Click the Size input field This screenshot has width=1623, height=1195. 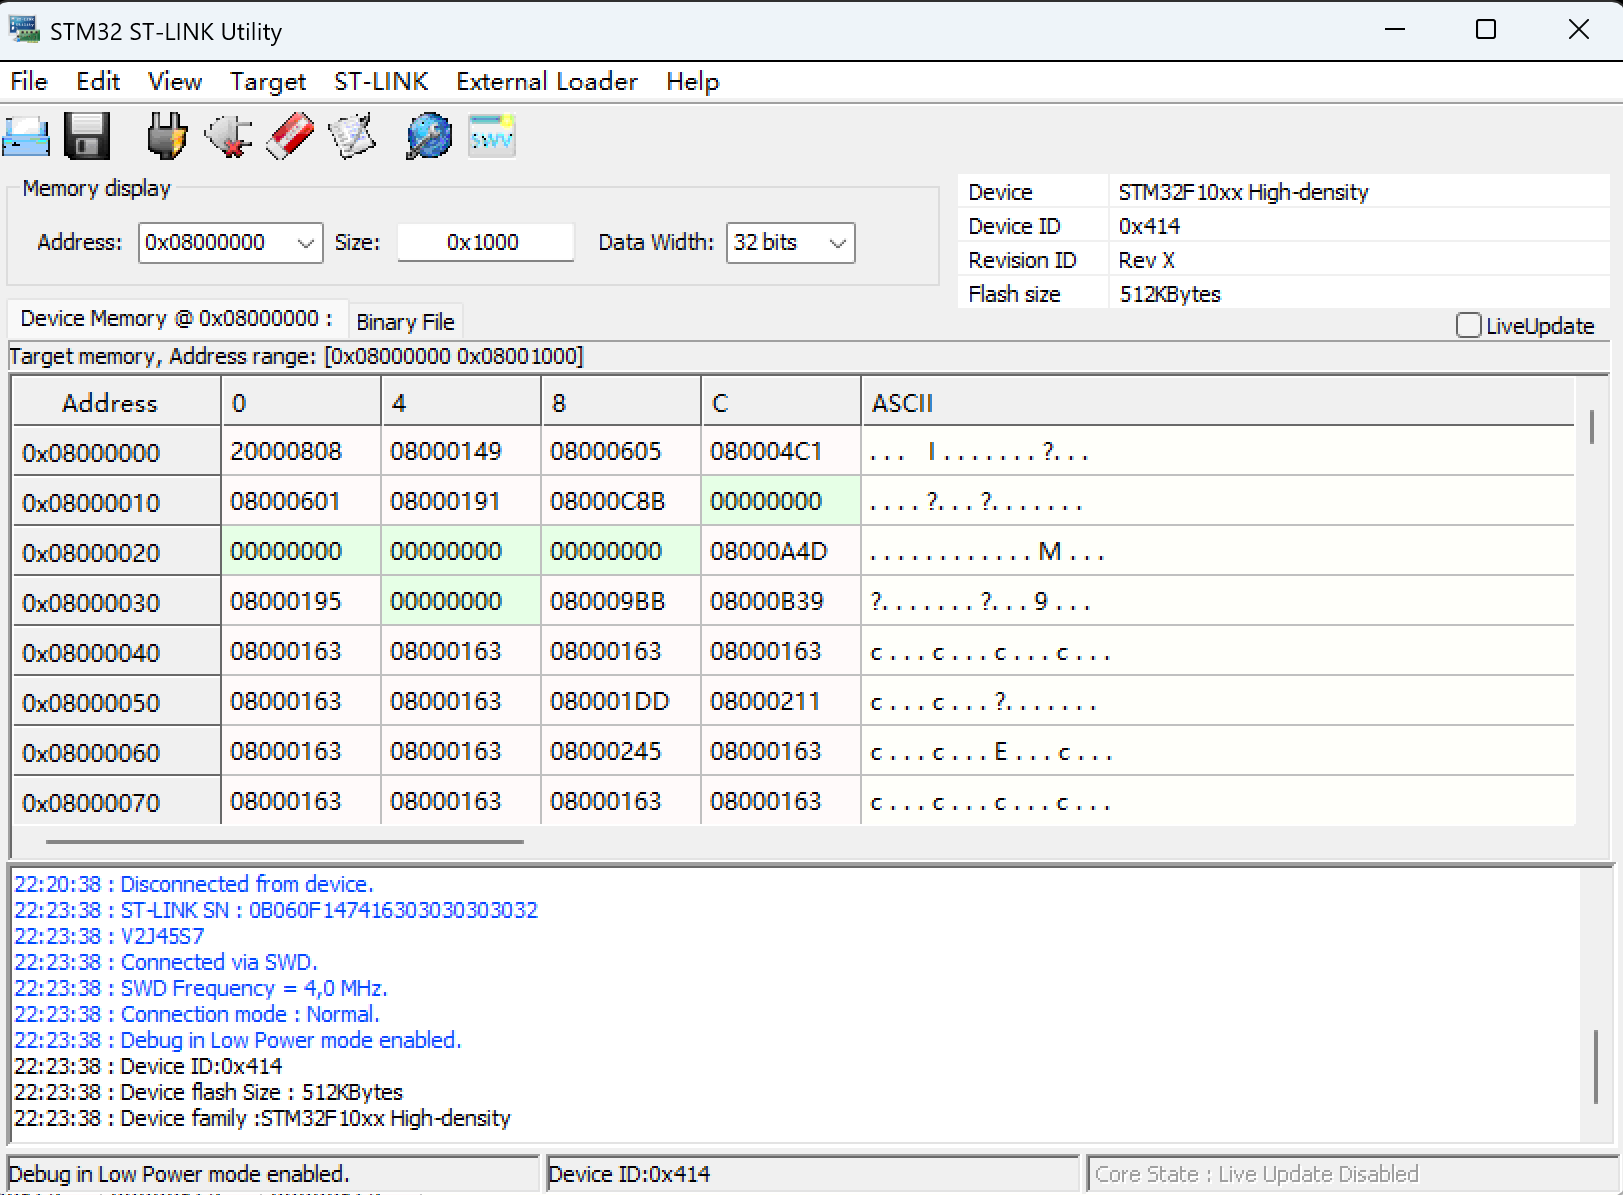coord(485,243)
